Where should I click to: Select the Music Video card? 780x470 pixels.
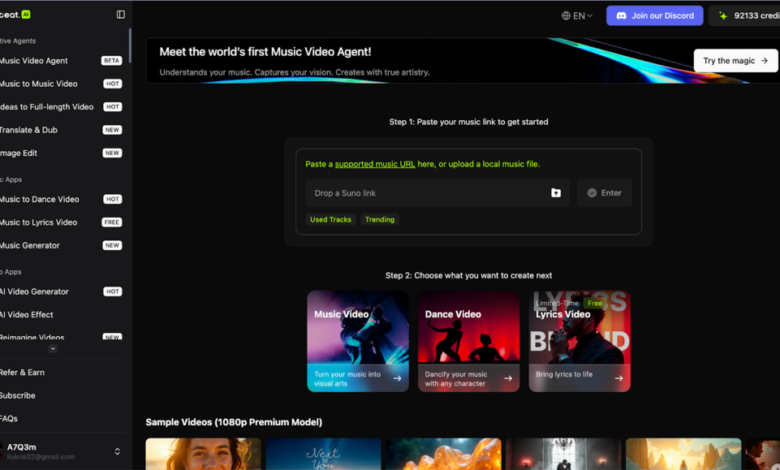(358, 341)
